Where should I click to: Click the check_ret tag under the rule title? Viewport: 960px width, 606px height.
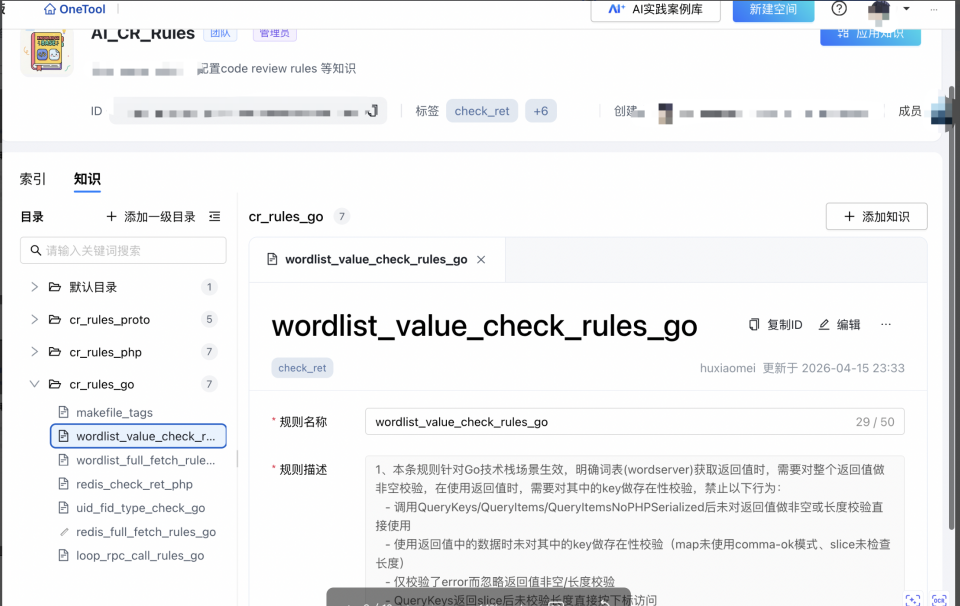coord(302,368)
